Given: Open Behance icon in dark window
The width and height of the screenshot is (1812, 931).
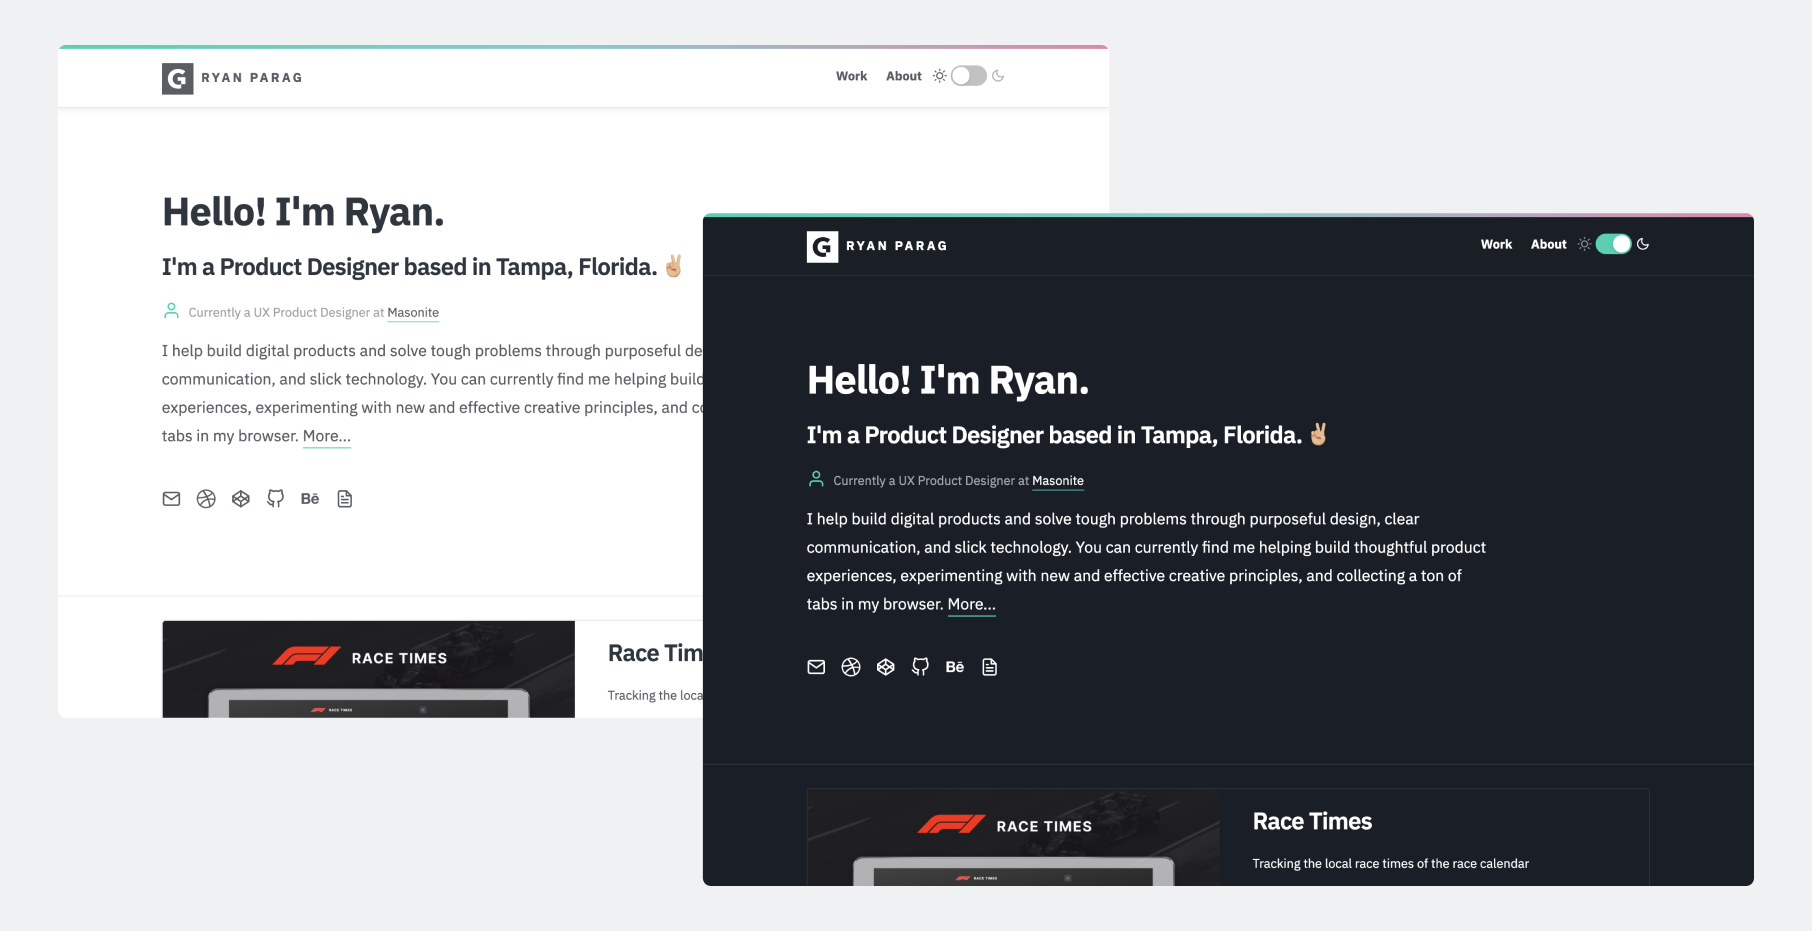Looking at the screenshot, I should (x=955, y=667).
